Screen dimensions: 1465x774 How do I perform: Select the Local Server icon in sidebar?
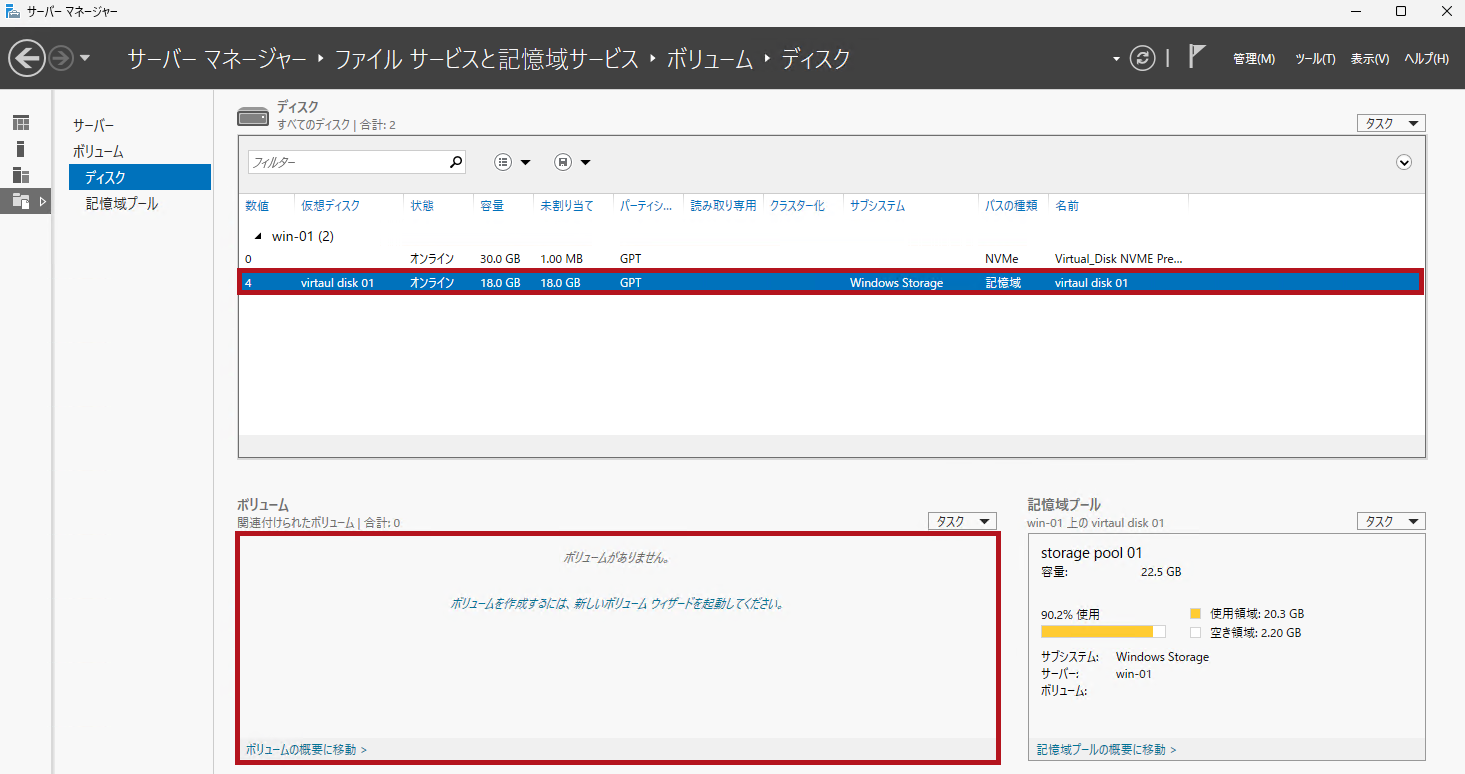click(x=21, y=149)
